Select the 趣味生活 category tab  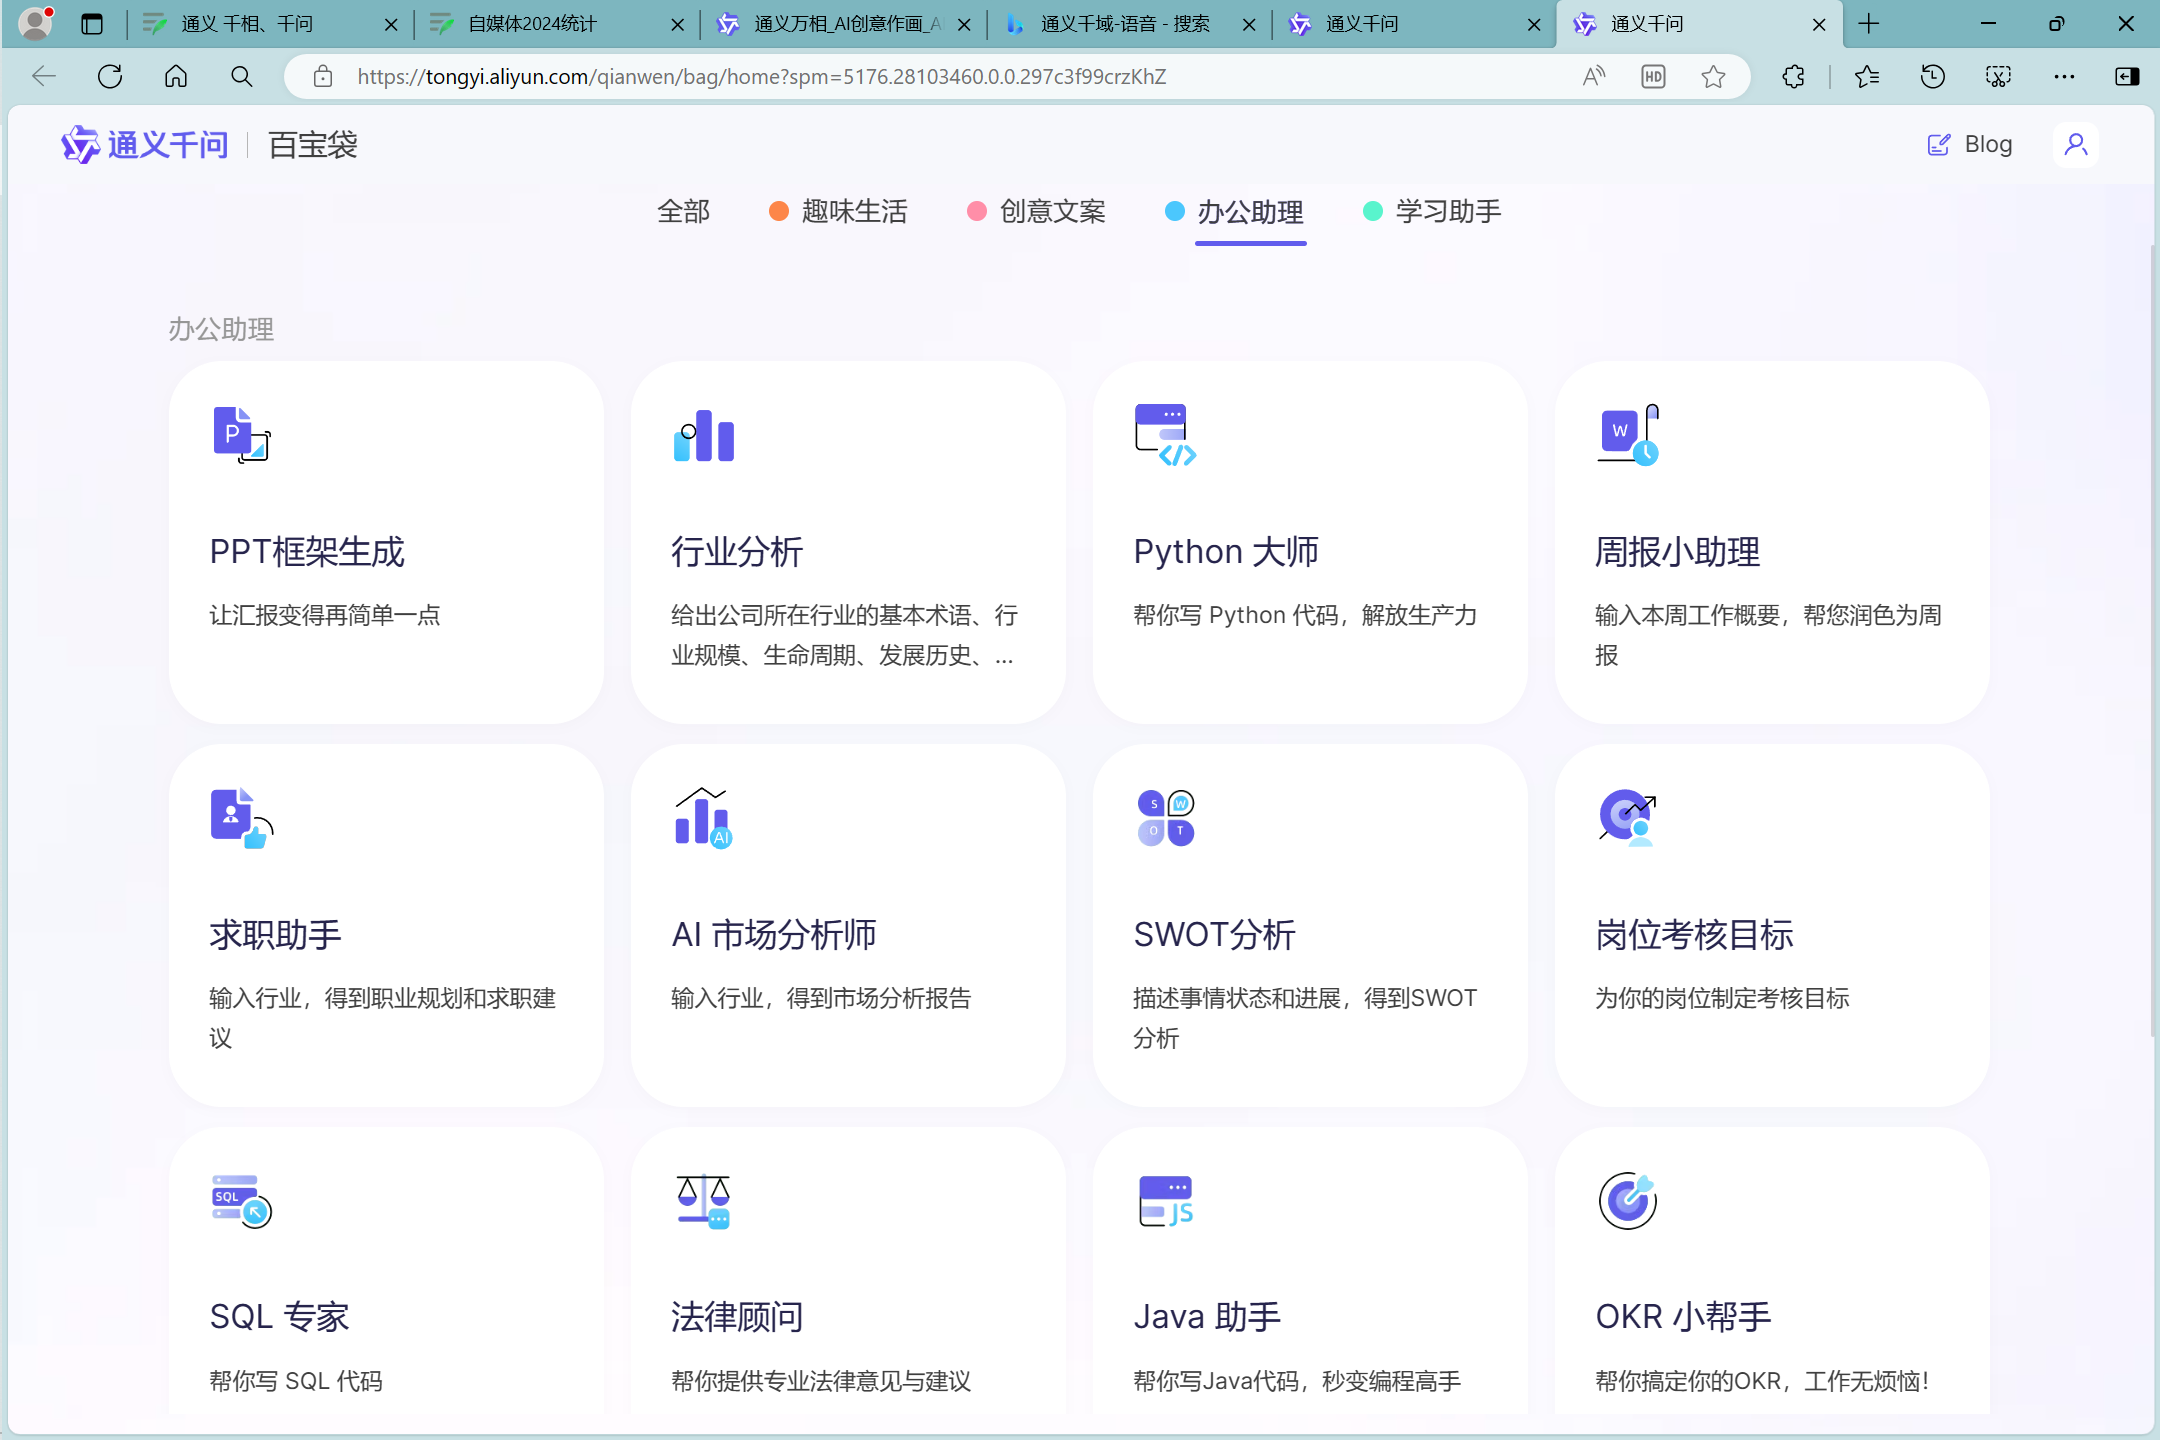click(x=839, y=212)
